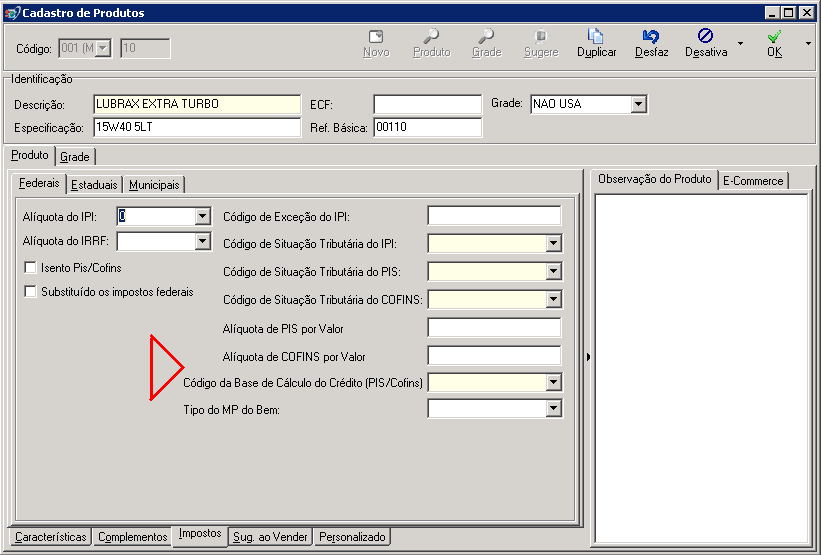
Task: Click the Ref. Básica field 00110
Action: click(427, 127)
